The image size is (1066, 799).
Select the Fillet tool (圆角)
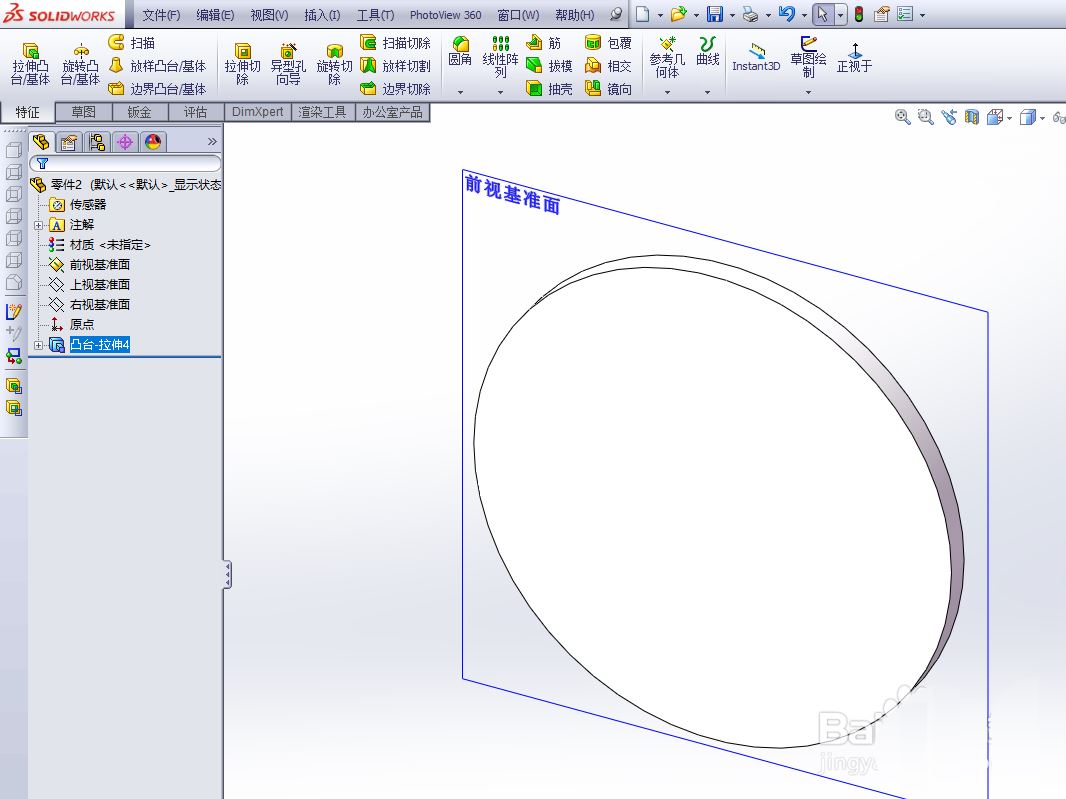tap(460, 51)
